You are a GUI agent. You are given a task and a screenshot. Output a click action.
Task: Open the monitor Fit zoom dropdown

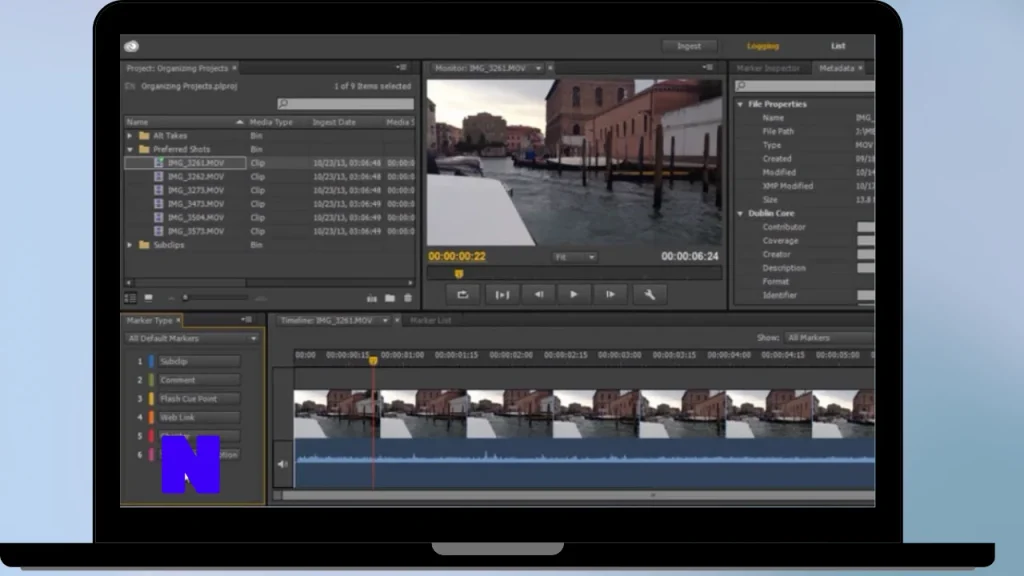(x=575, y=257)
